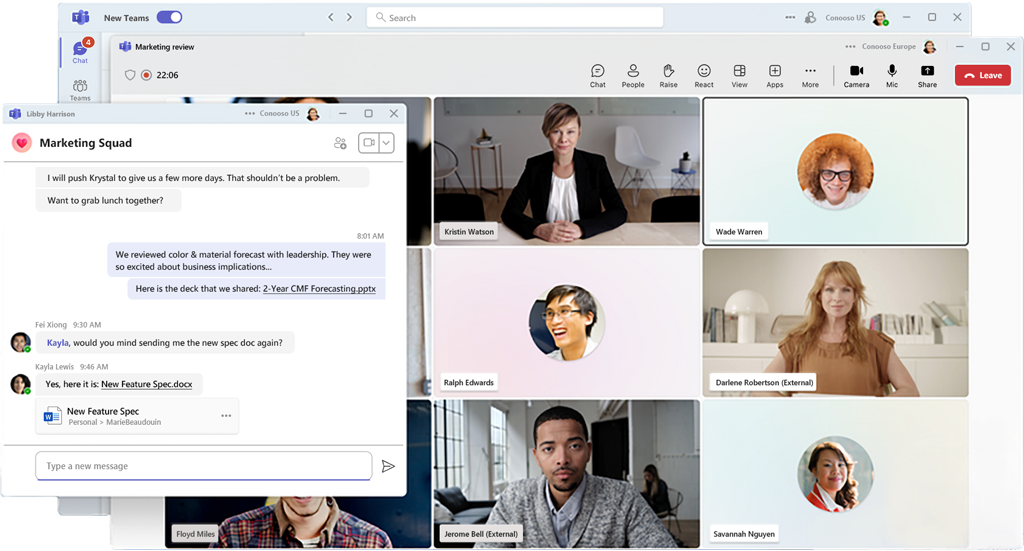Image resolution: width=1024 pixels, height=551 pixels.
Task: Open More options in meeting toolbar
Action: point(810,75)
